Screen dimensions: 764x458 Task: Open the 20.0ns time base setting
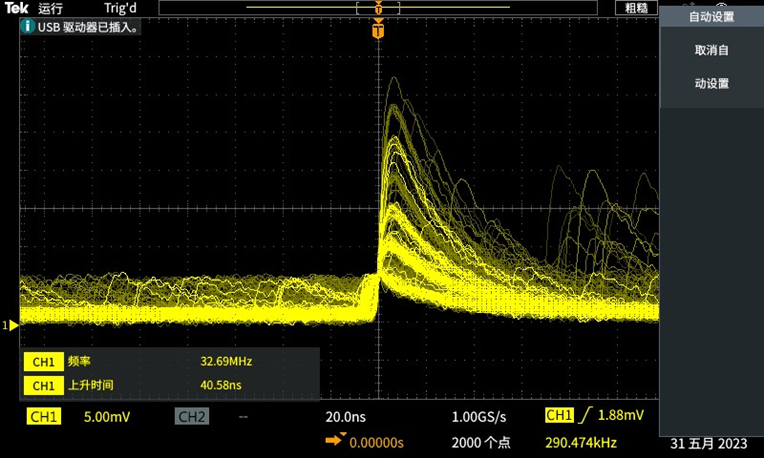pos(346,417)
